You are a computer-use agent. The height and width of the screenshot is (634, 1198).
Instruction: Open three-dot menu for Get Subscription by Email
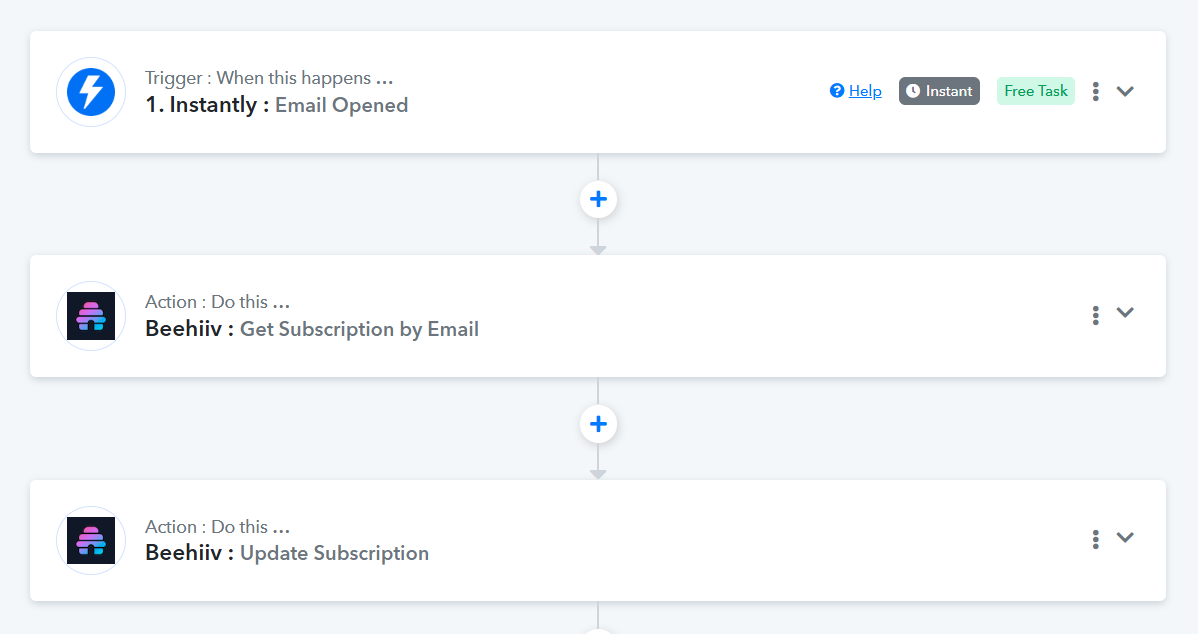tap(1096, 315)
